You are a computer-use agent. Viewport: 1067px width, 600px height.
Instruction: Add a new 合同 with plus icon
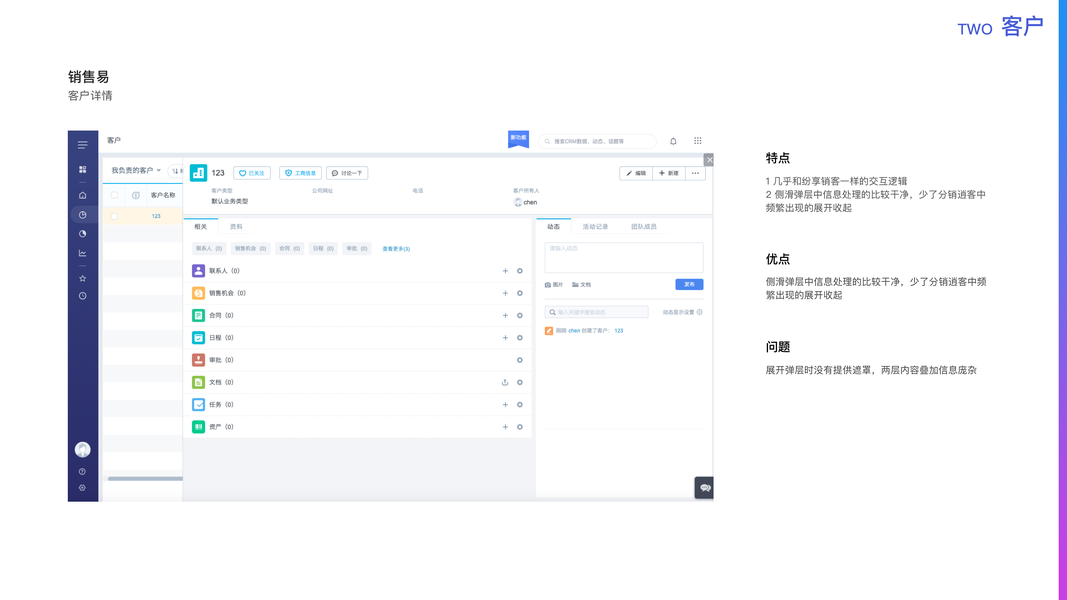coord(505,316)
